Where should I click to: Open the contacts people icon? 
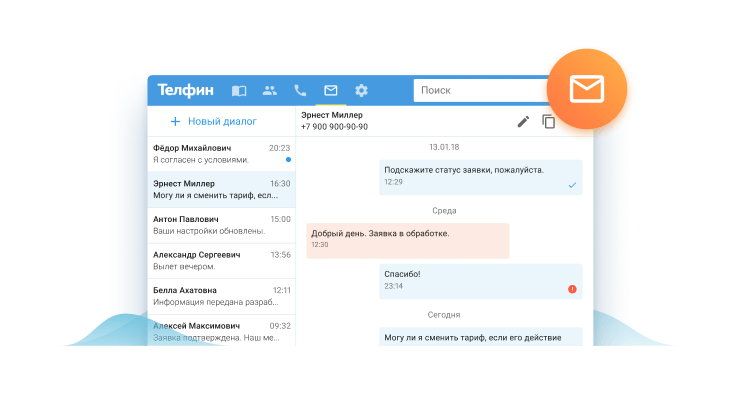point(270,90)
